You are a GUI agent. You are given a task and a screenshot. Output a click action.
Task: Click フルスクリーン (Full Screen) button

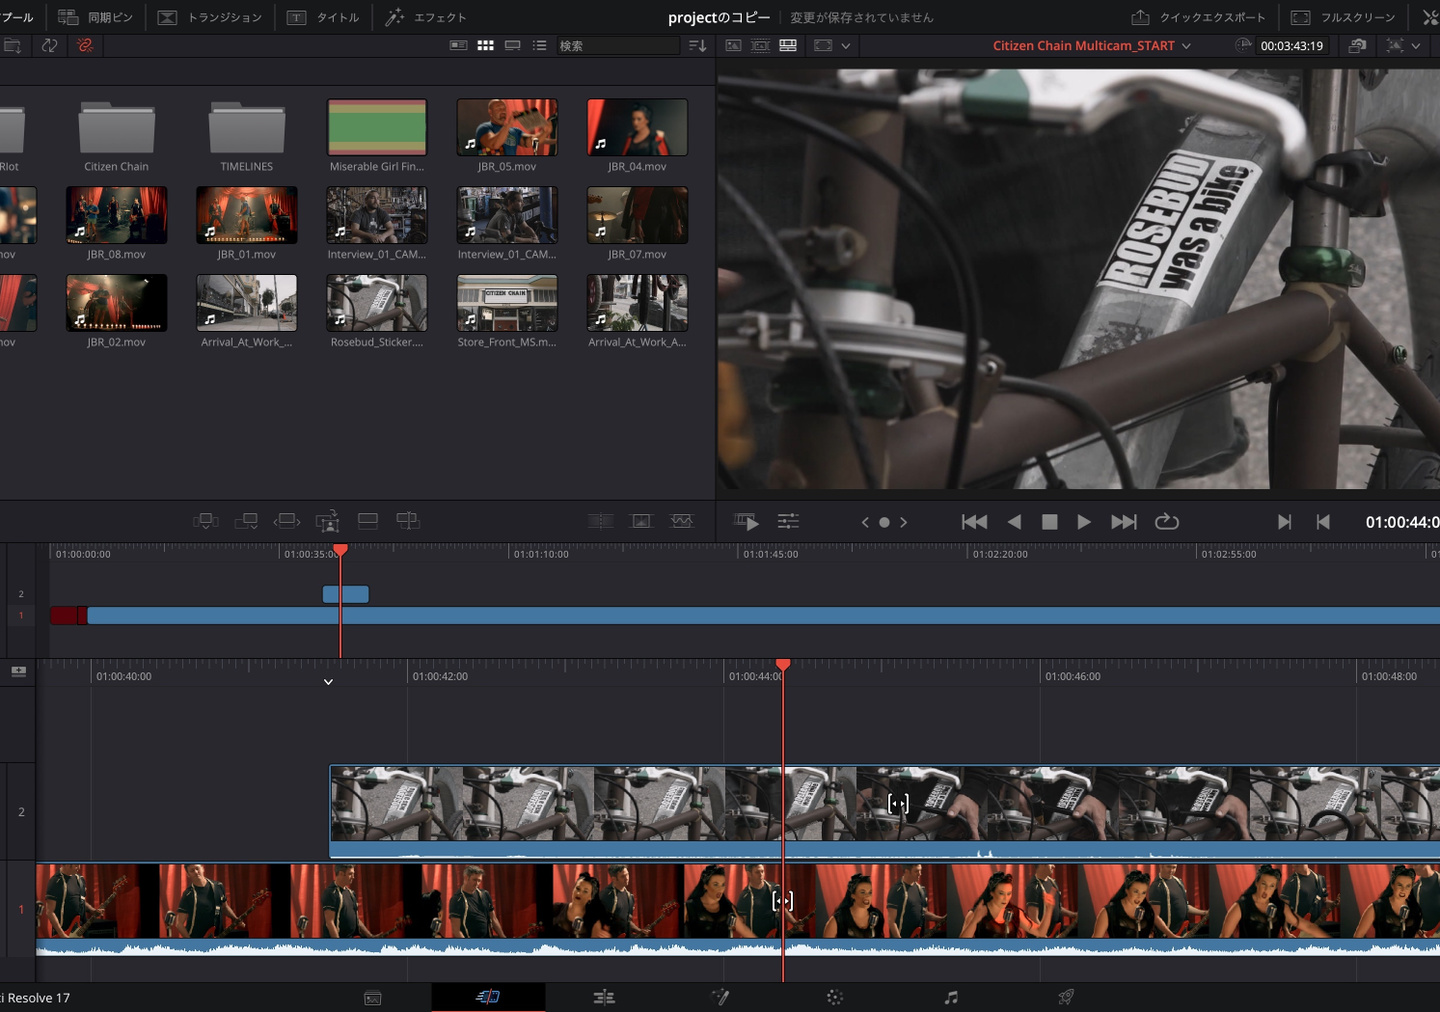[1343, 17]
